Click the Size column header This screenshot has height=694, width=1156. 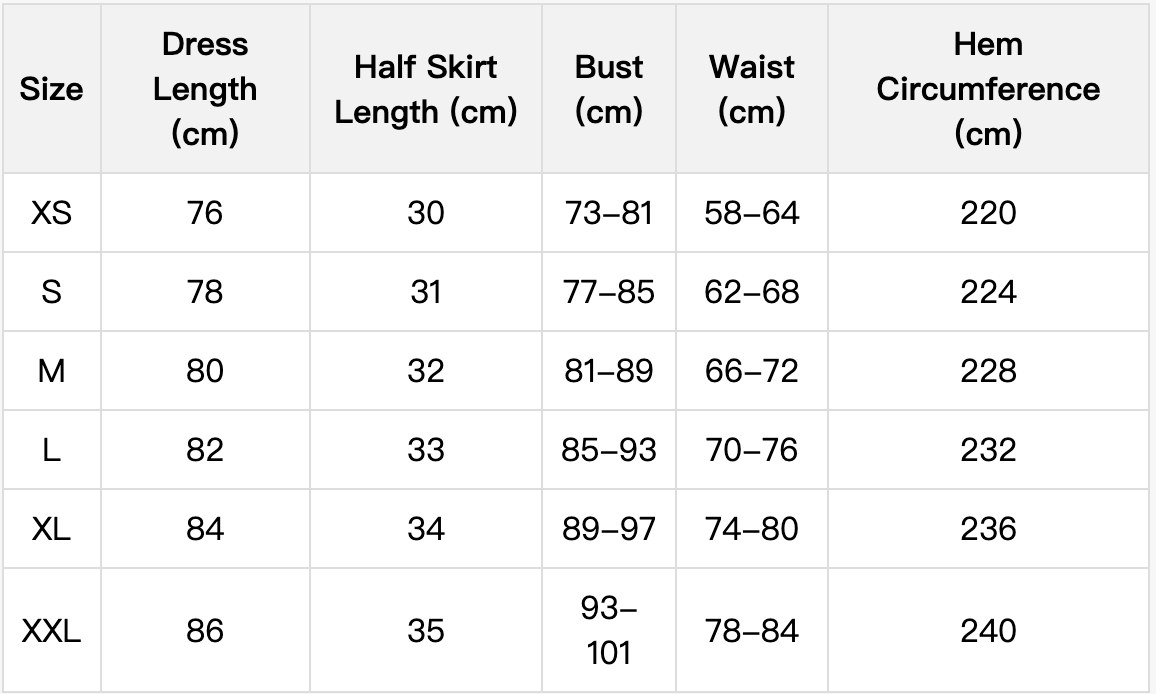(52, 89)
